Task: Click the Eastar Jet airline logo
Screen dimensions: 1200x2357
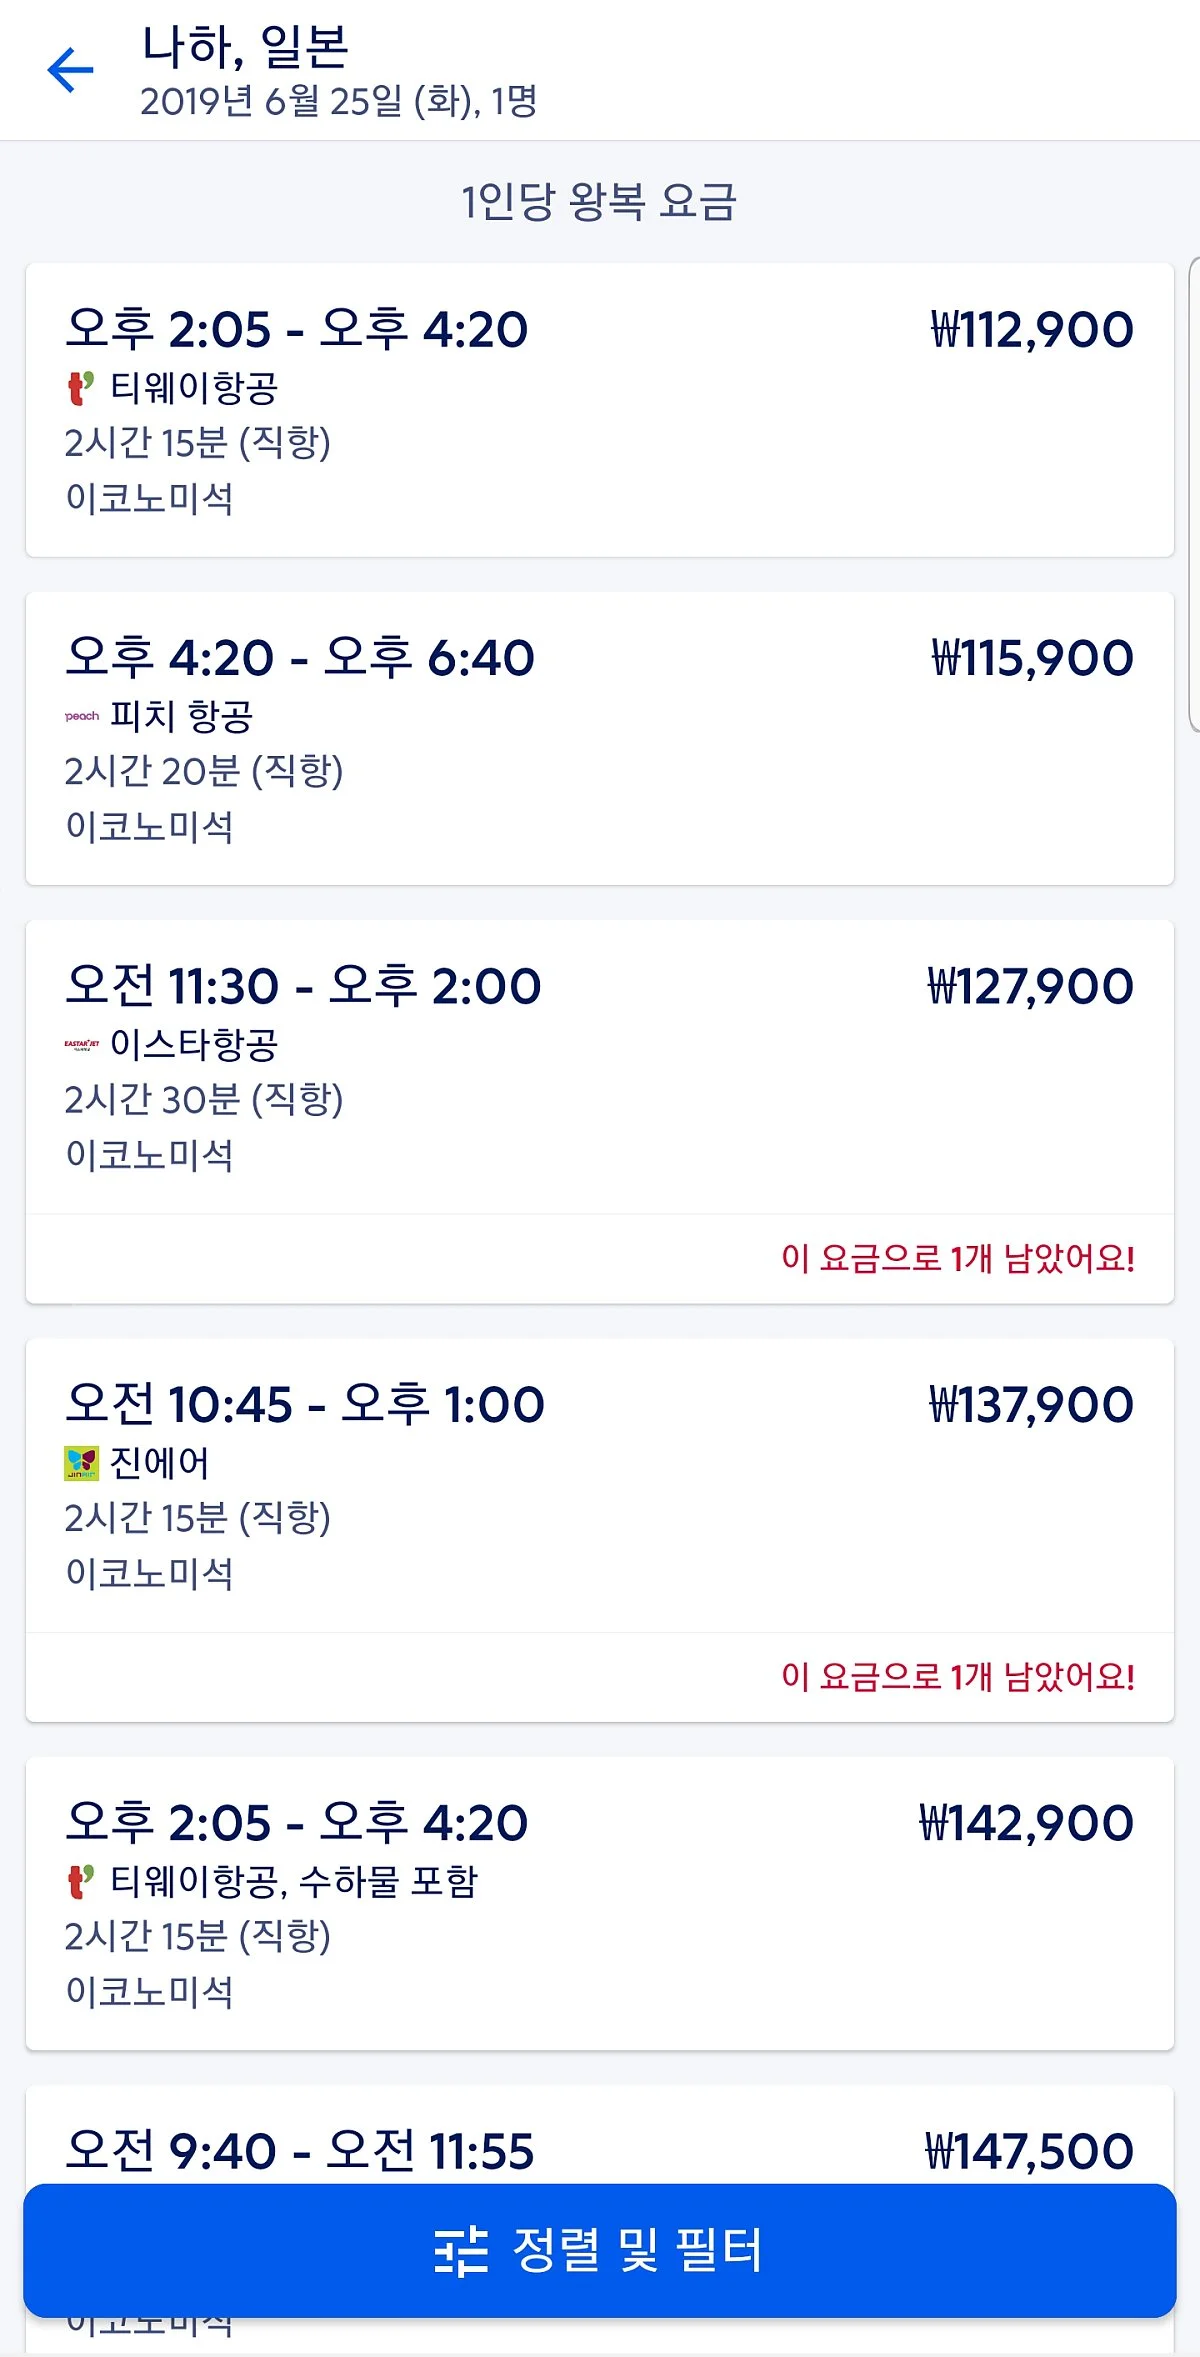Action: 82,1044
